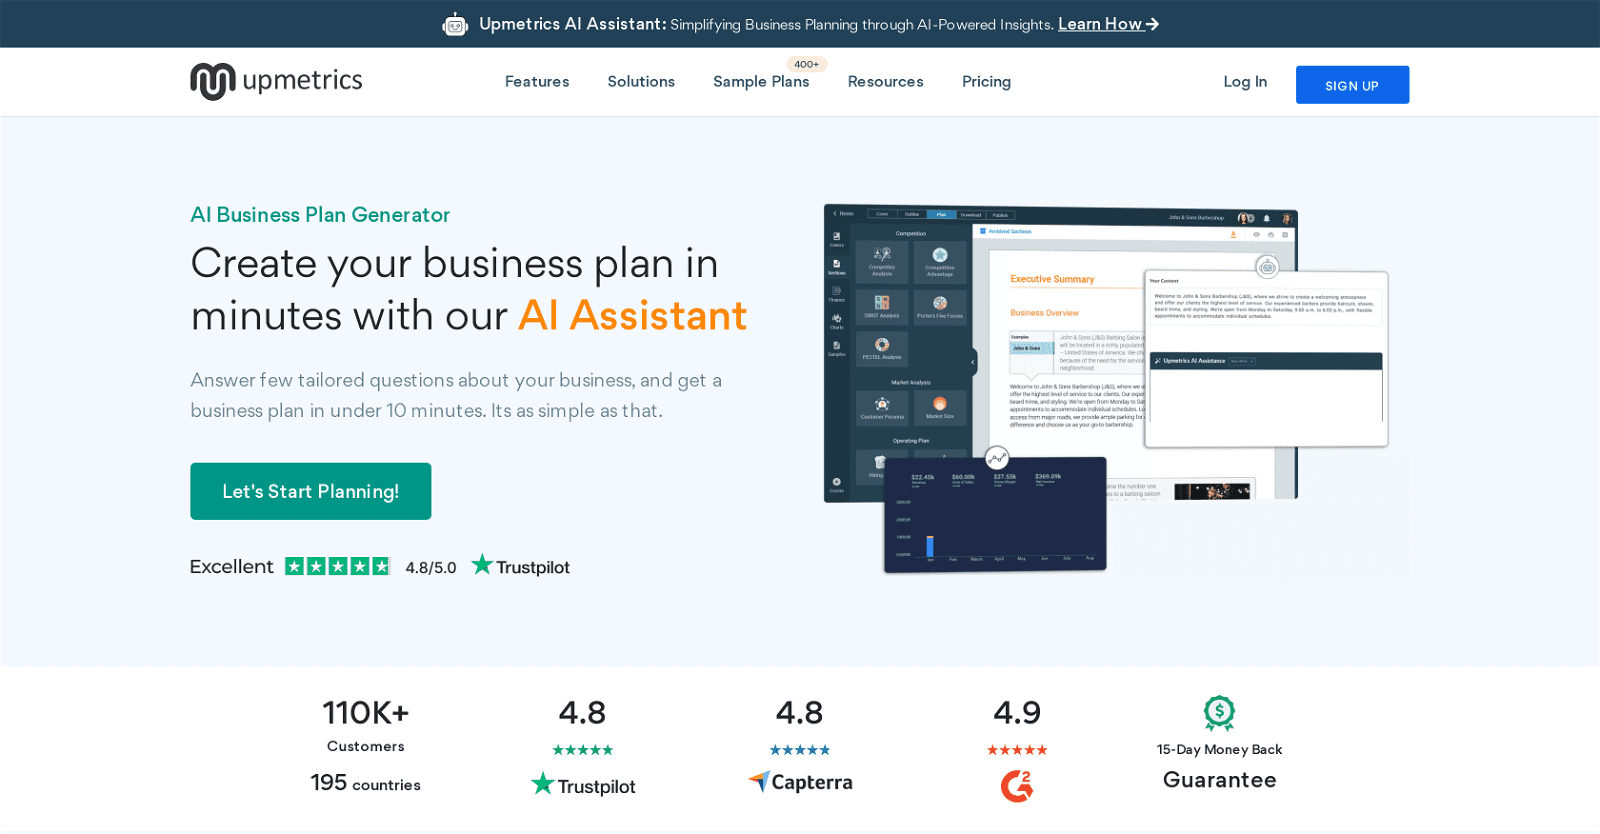Click SWOT Analysis tile in hero preview

pos(882,307)
